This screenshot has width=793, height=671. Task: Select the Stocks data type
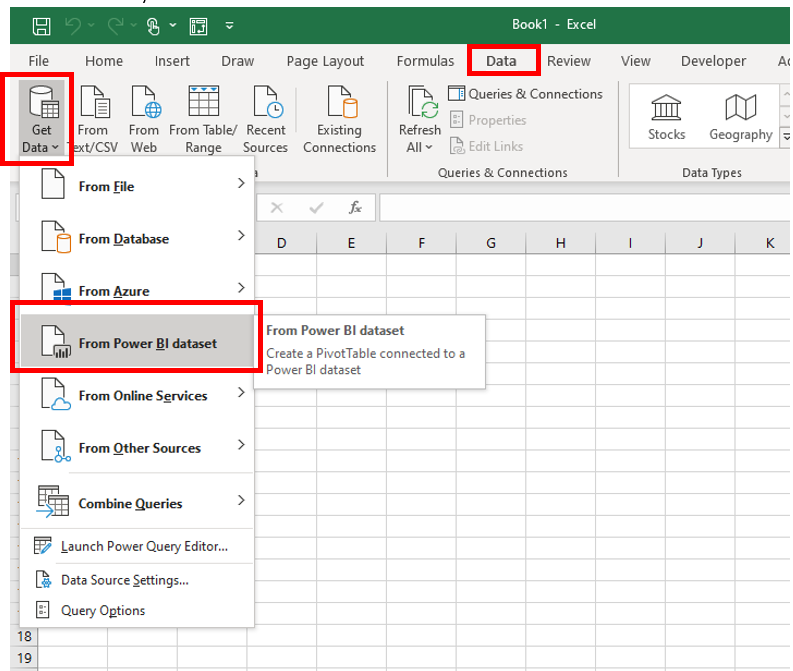[x=666, y=116]
